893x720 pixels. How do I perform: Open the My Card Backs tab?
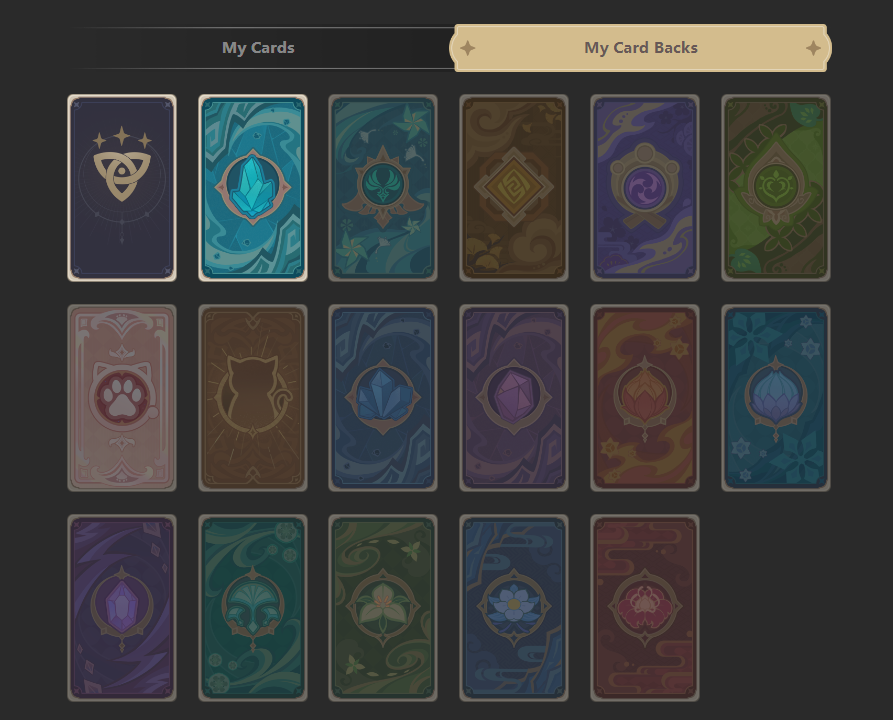(641, 48)
